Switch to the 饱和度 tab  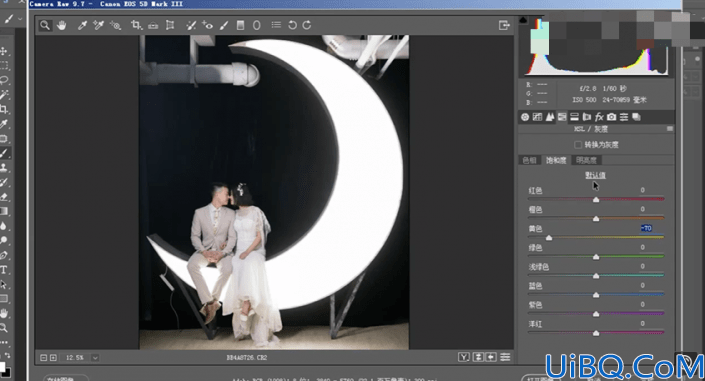point(556,160)
